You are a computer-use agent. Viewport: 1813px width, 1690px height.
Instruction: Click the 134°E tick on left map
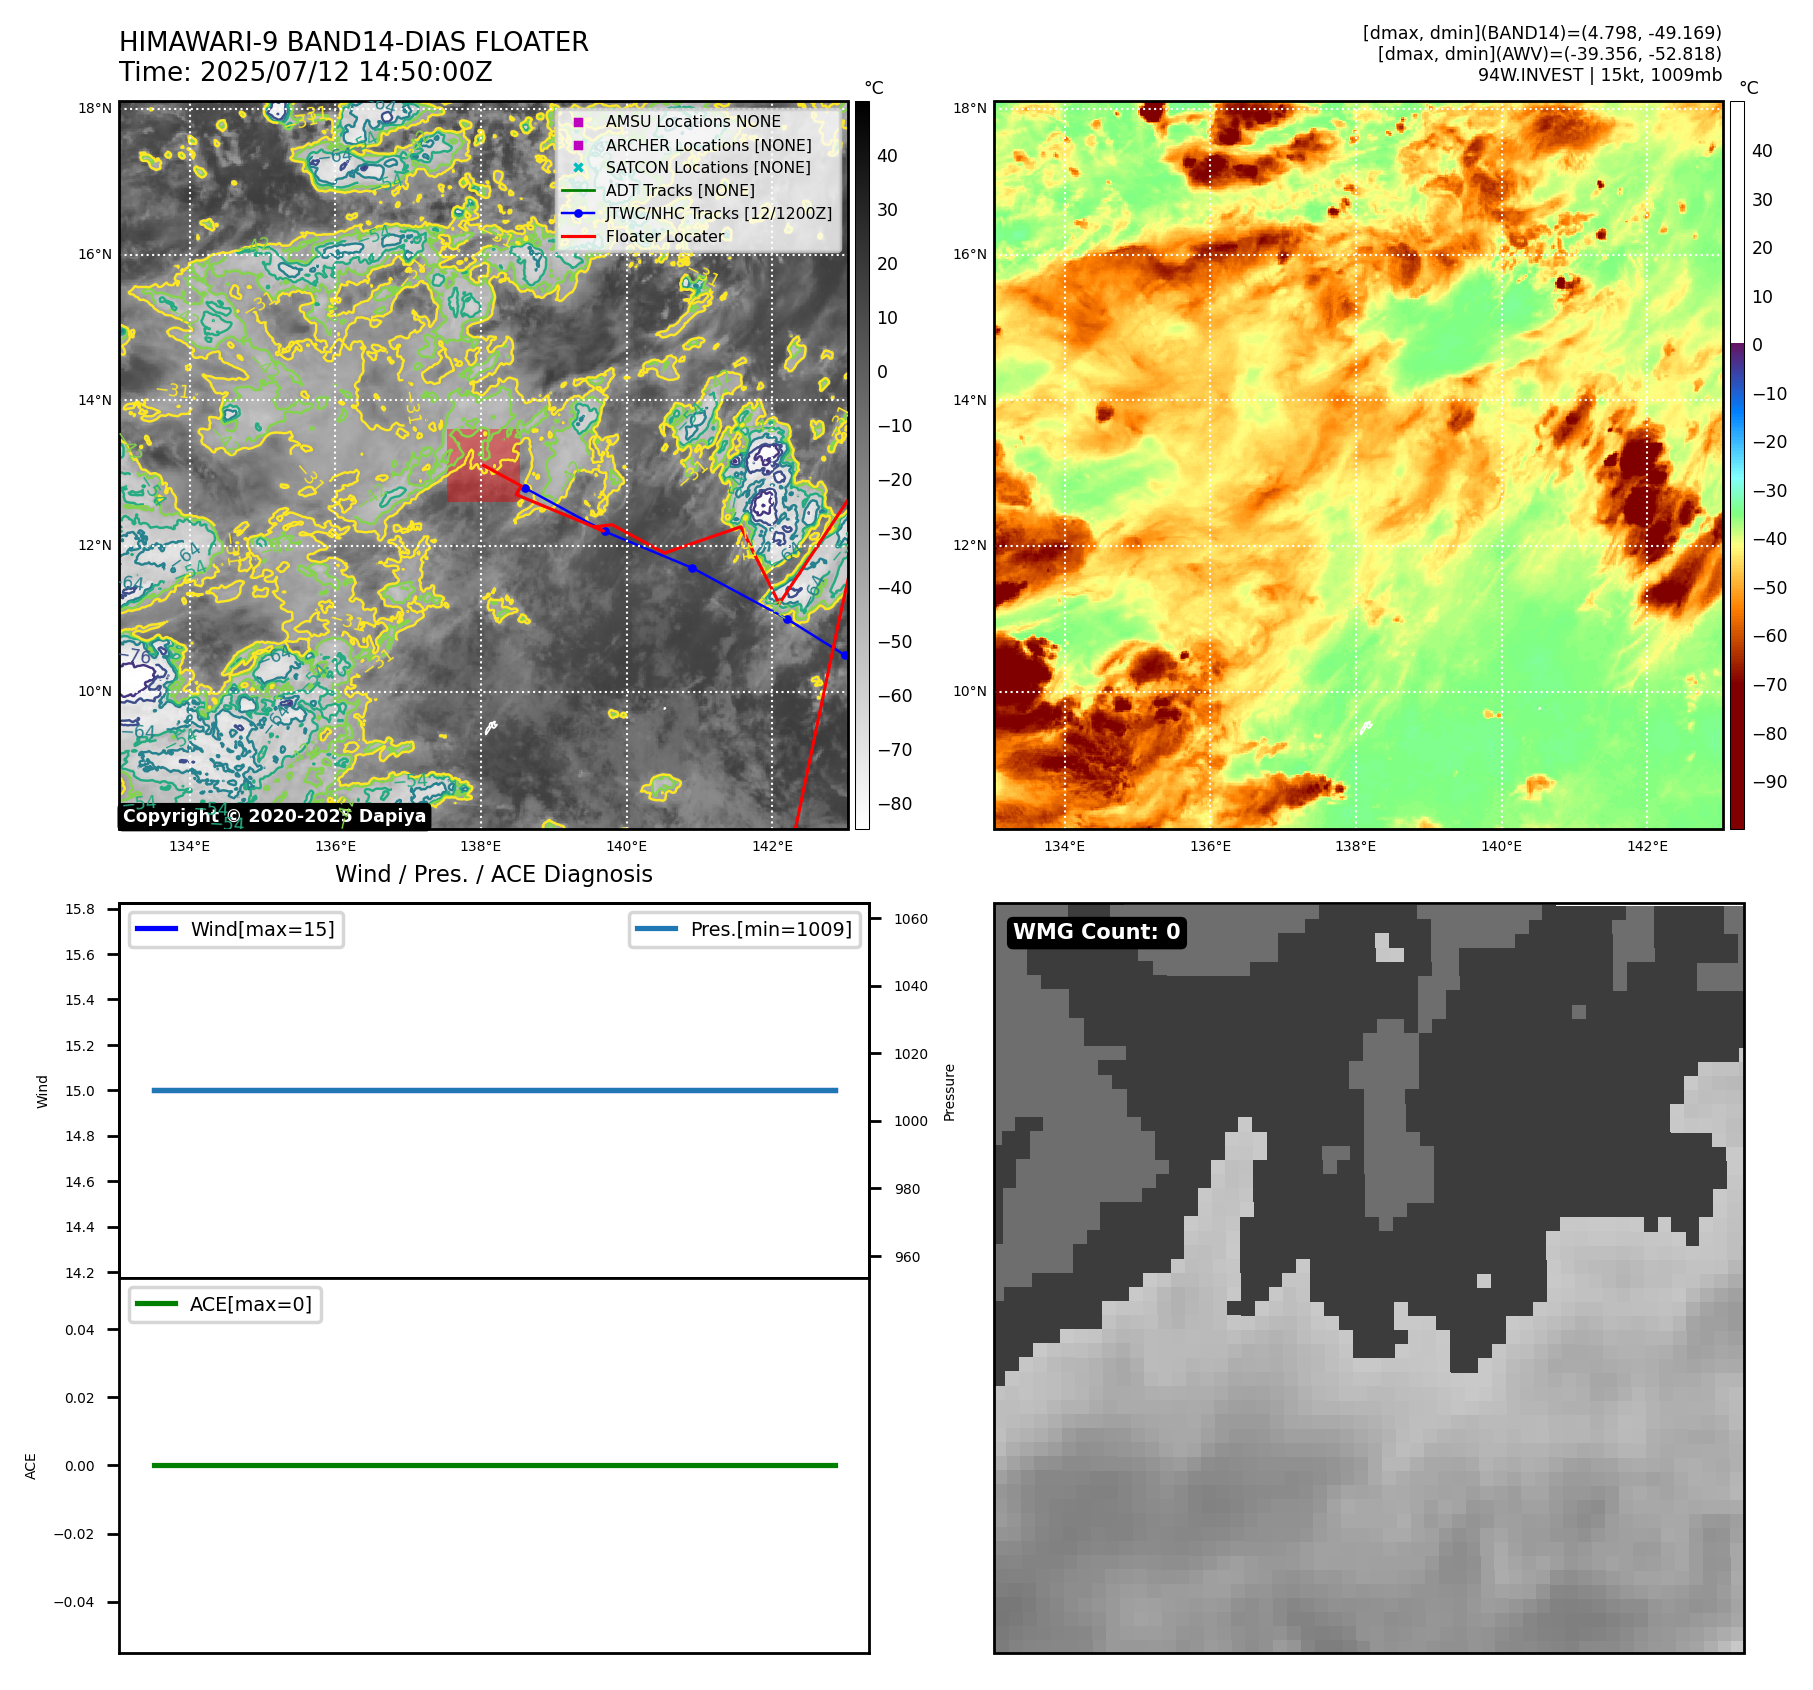coord(190,846)
